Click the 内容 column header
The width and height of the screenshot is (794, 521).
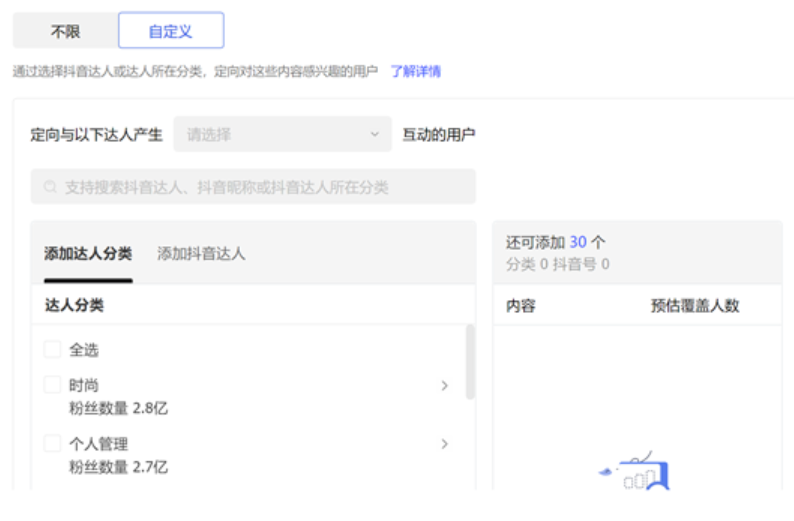click(x=521, y=305)
